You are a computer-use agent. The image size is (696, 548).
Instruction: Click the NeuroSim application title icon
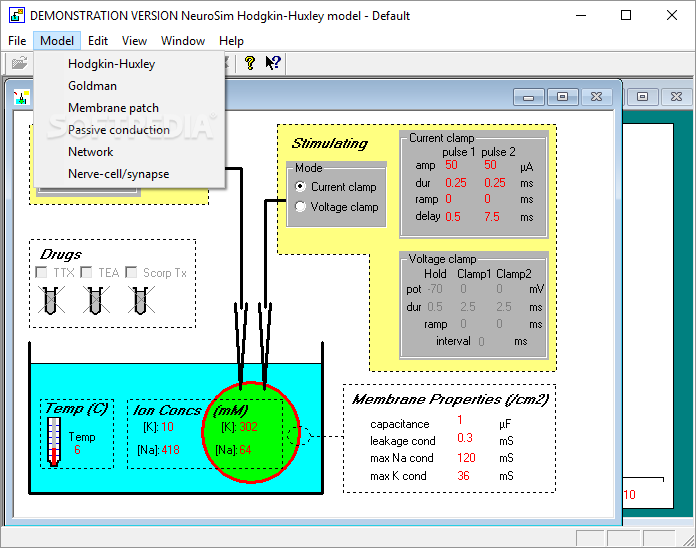click(16, 16)
